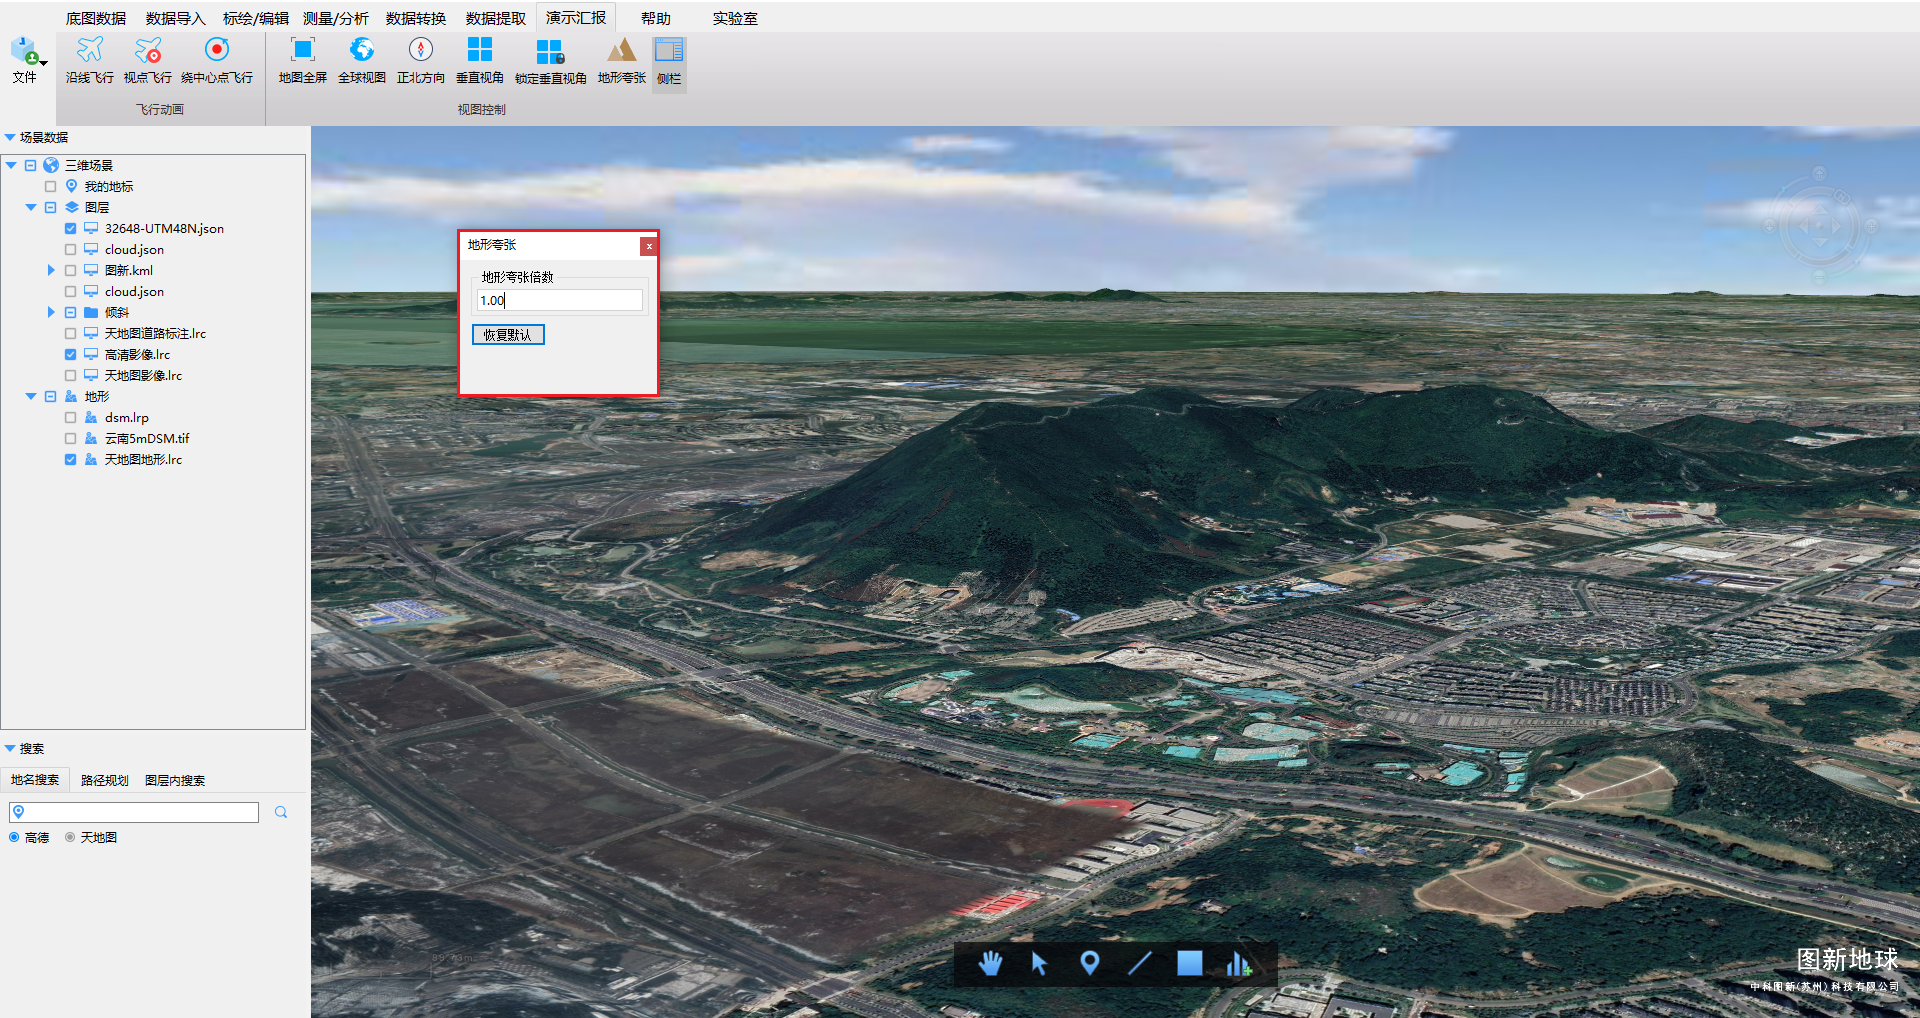Click 地图全屏 fullscreen map icon
The height and width of the screenshot is (1018, 1920).
click(x=302, y=49)
